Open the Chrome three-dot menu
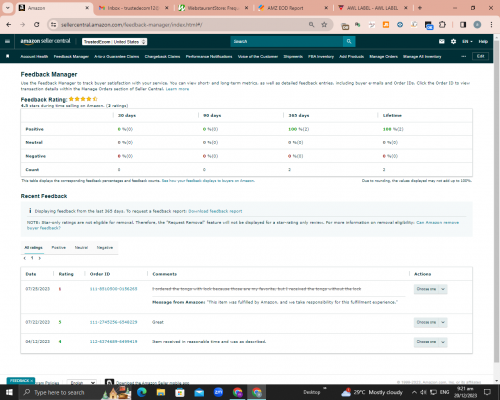 click(491, 24)
